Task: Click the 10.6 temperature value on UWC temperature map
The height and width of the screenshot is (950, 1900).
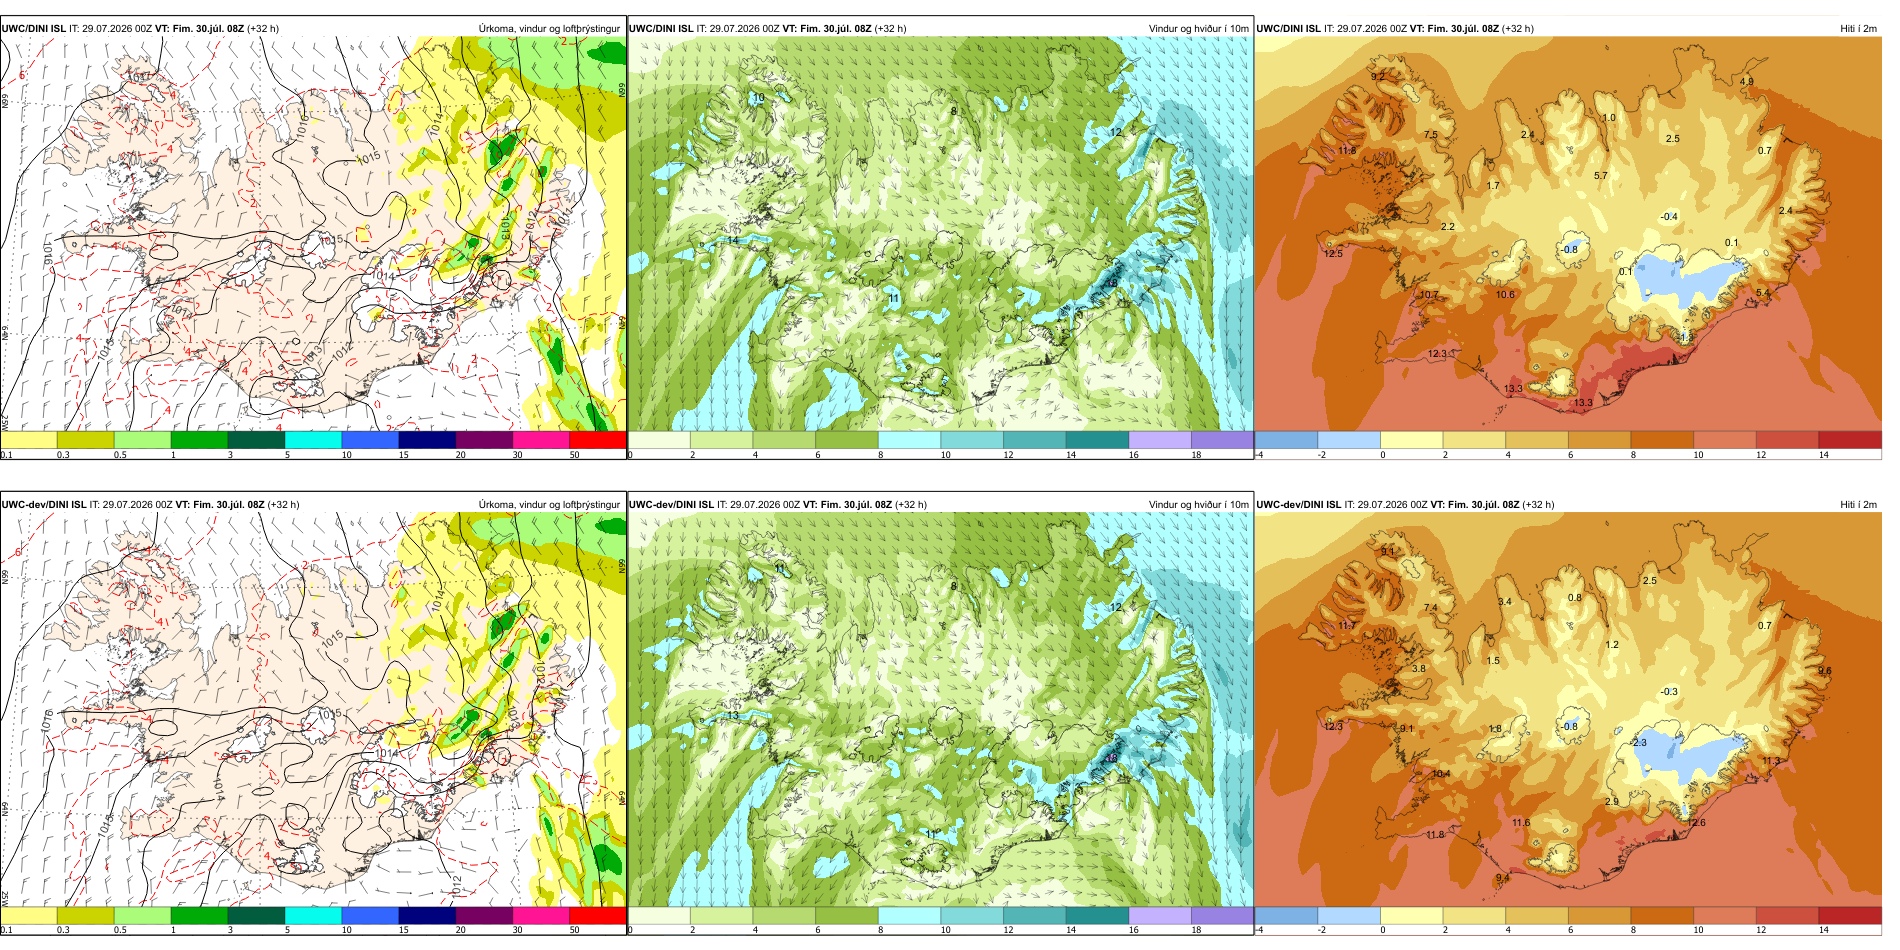Action: pyautogui.click(x=1505, y=295)
